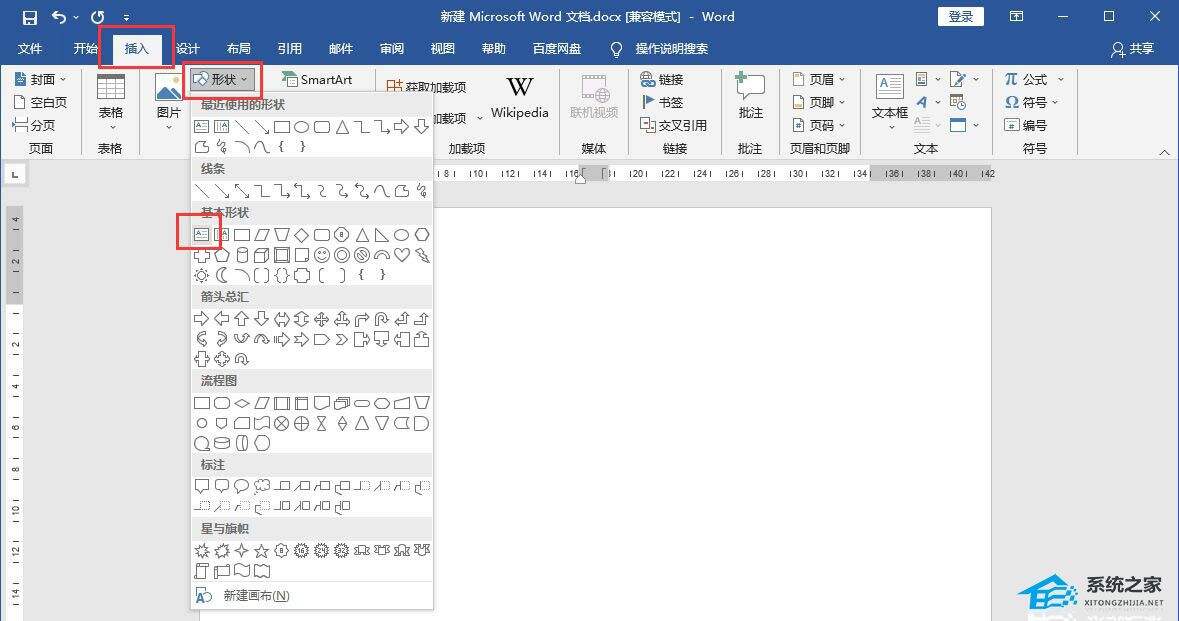Insert a Blank Page (空白页)
This screenshot has width=1179, height=621.
tap(41, 102)
